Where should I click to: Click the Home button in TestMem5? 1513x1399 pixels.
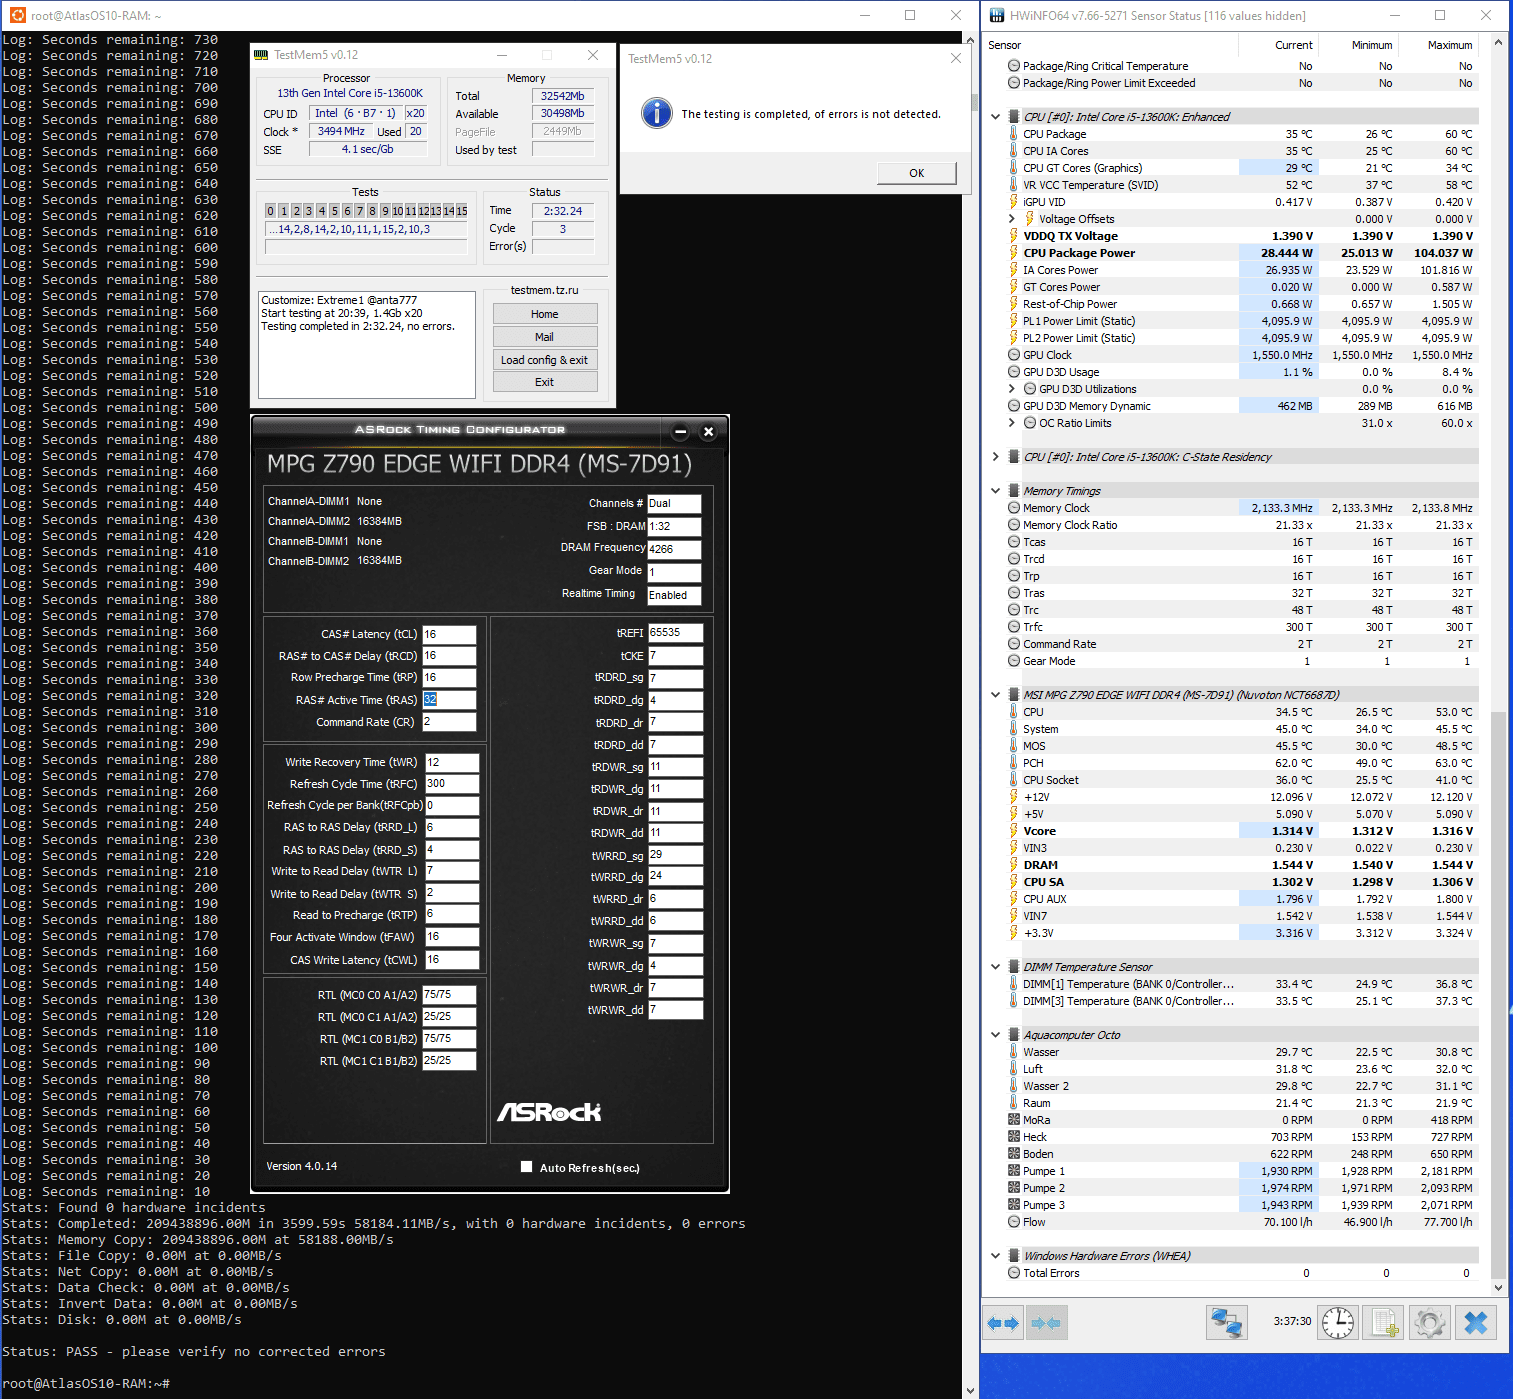coord(545,314)
